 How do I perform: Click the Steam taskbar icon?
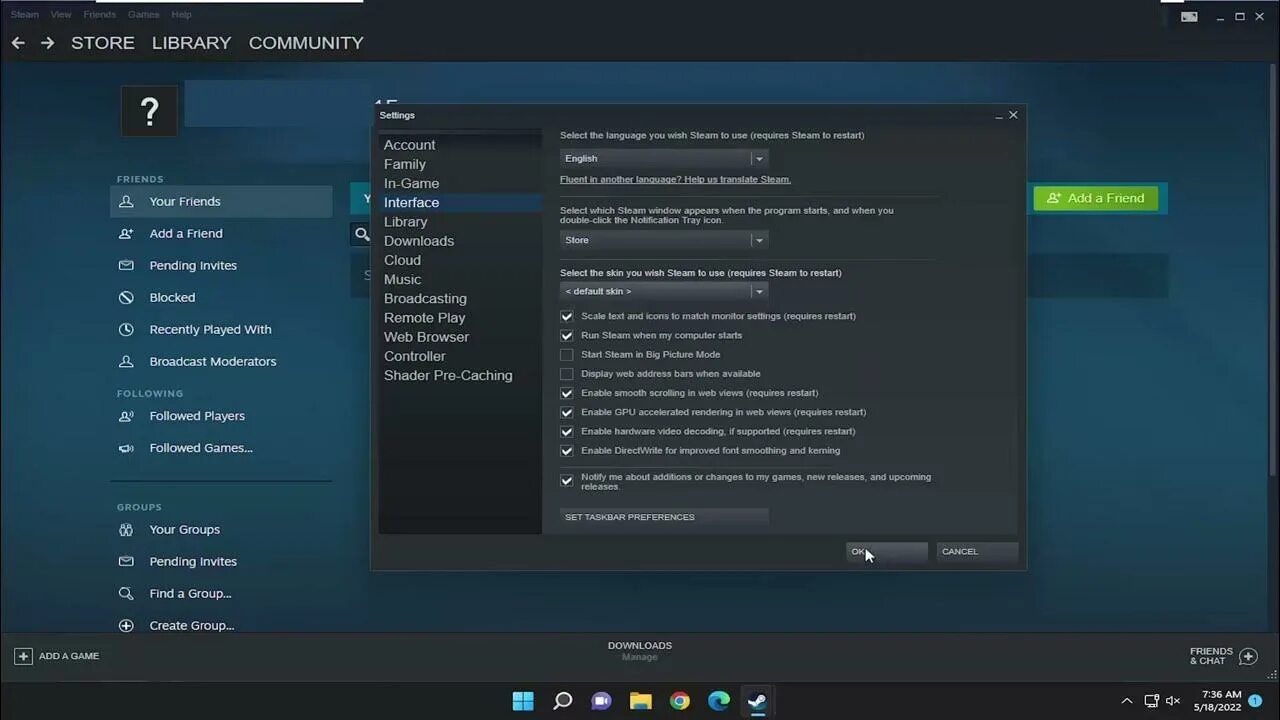[758, 701]
